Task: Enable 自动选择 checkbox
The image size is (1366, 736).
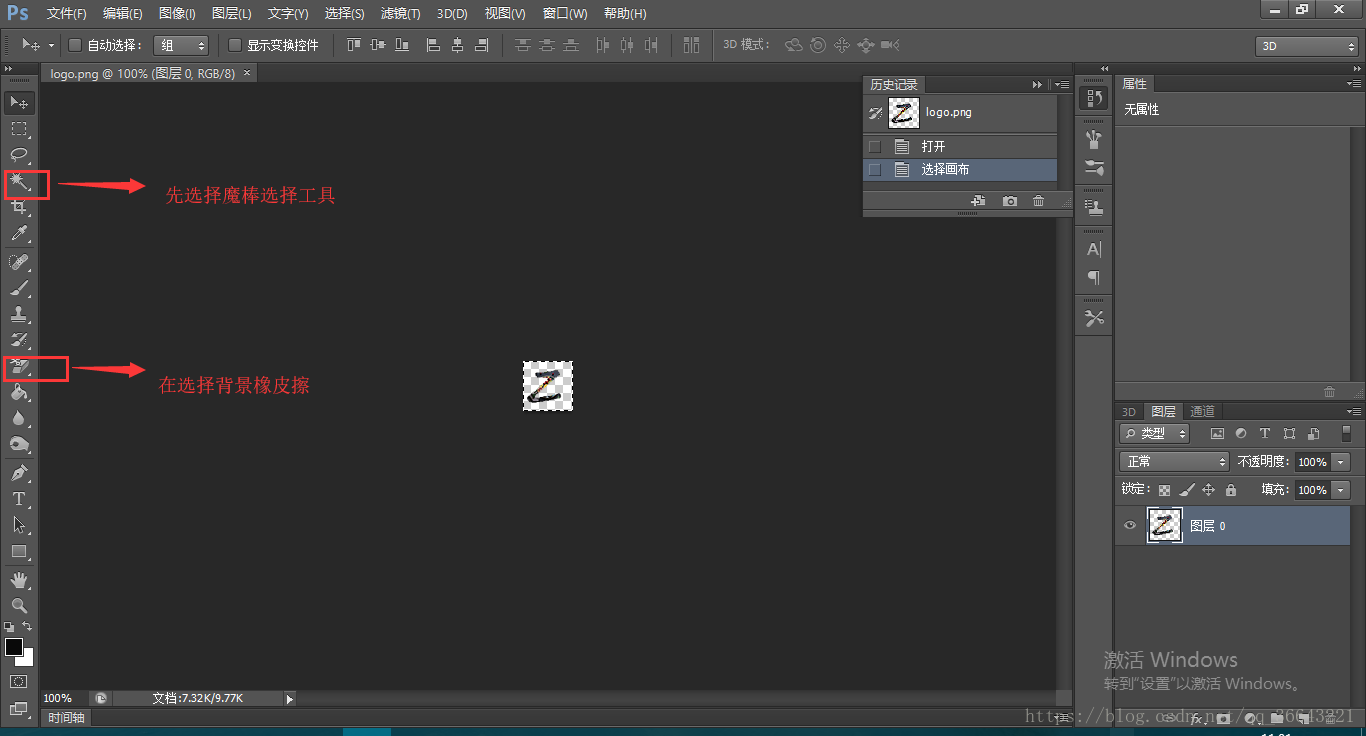Action: pos(74,45)
